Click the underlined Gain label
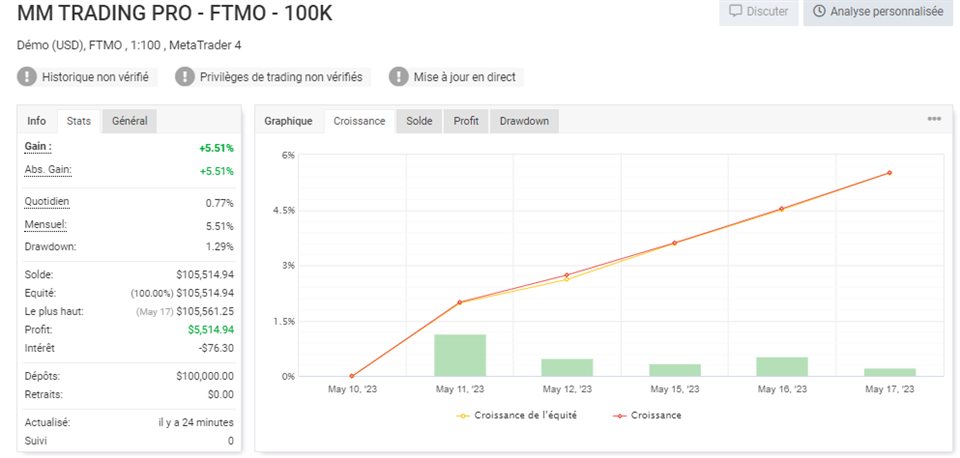This screenshot has width=960, height=458. [38, 147]
